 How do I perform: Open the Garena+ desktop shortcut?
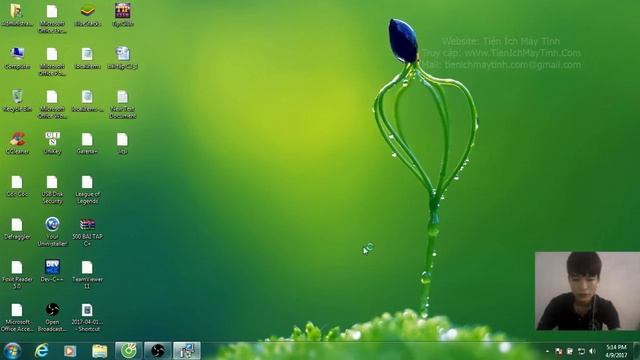click(87, 143)
